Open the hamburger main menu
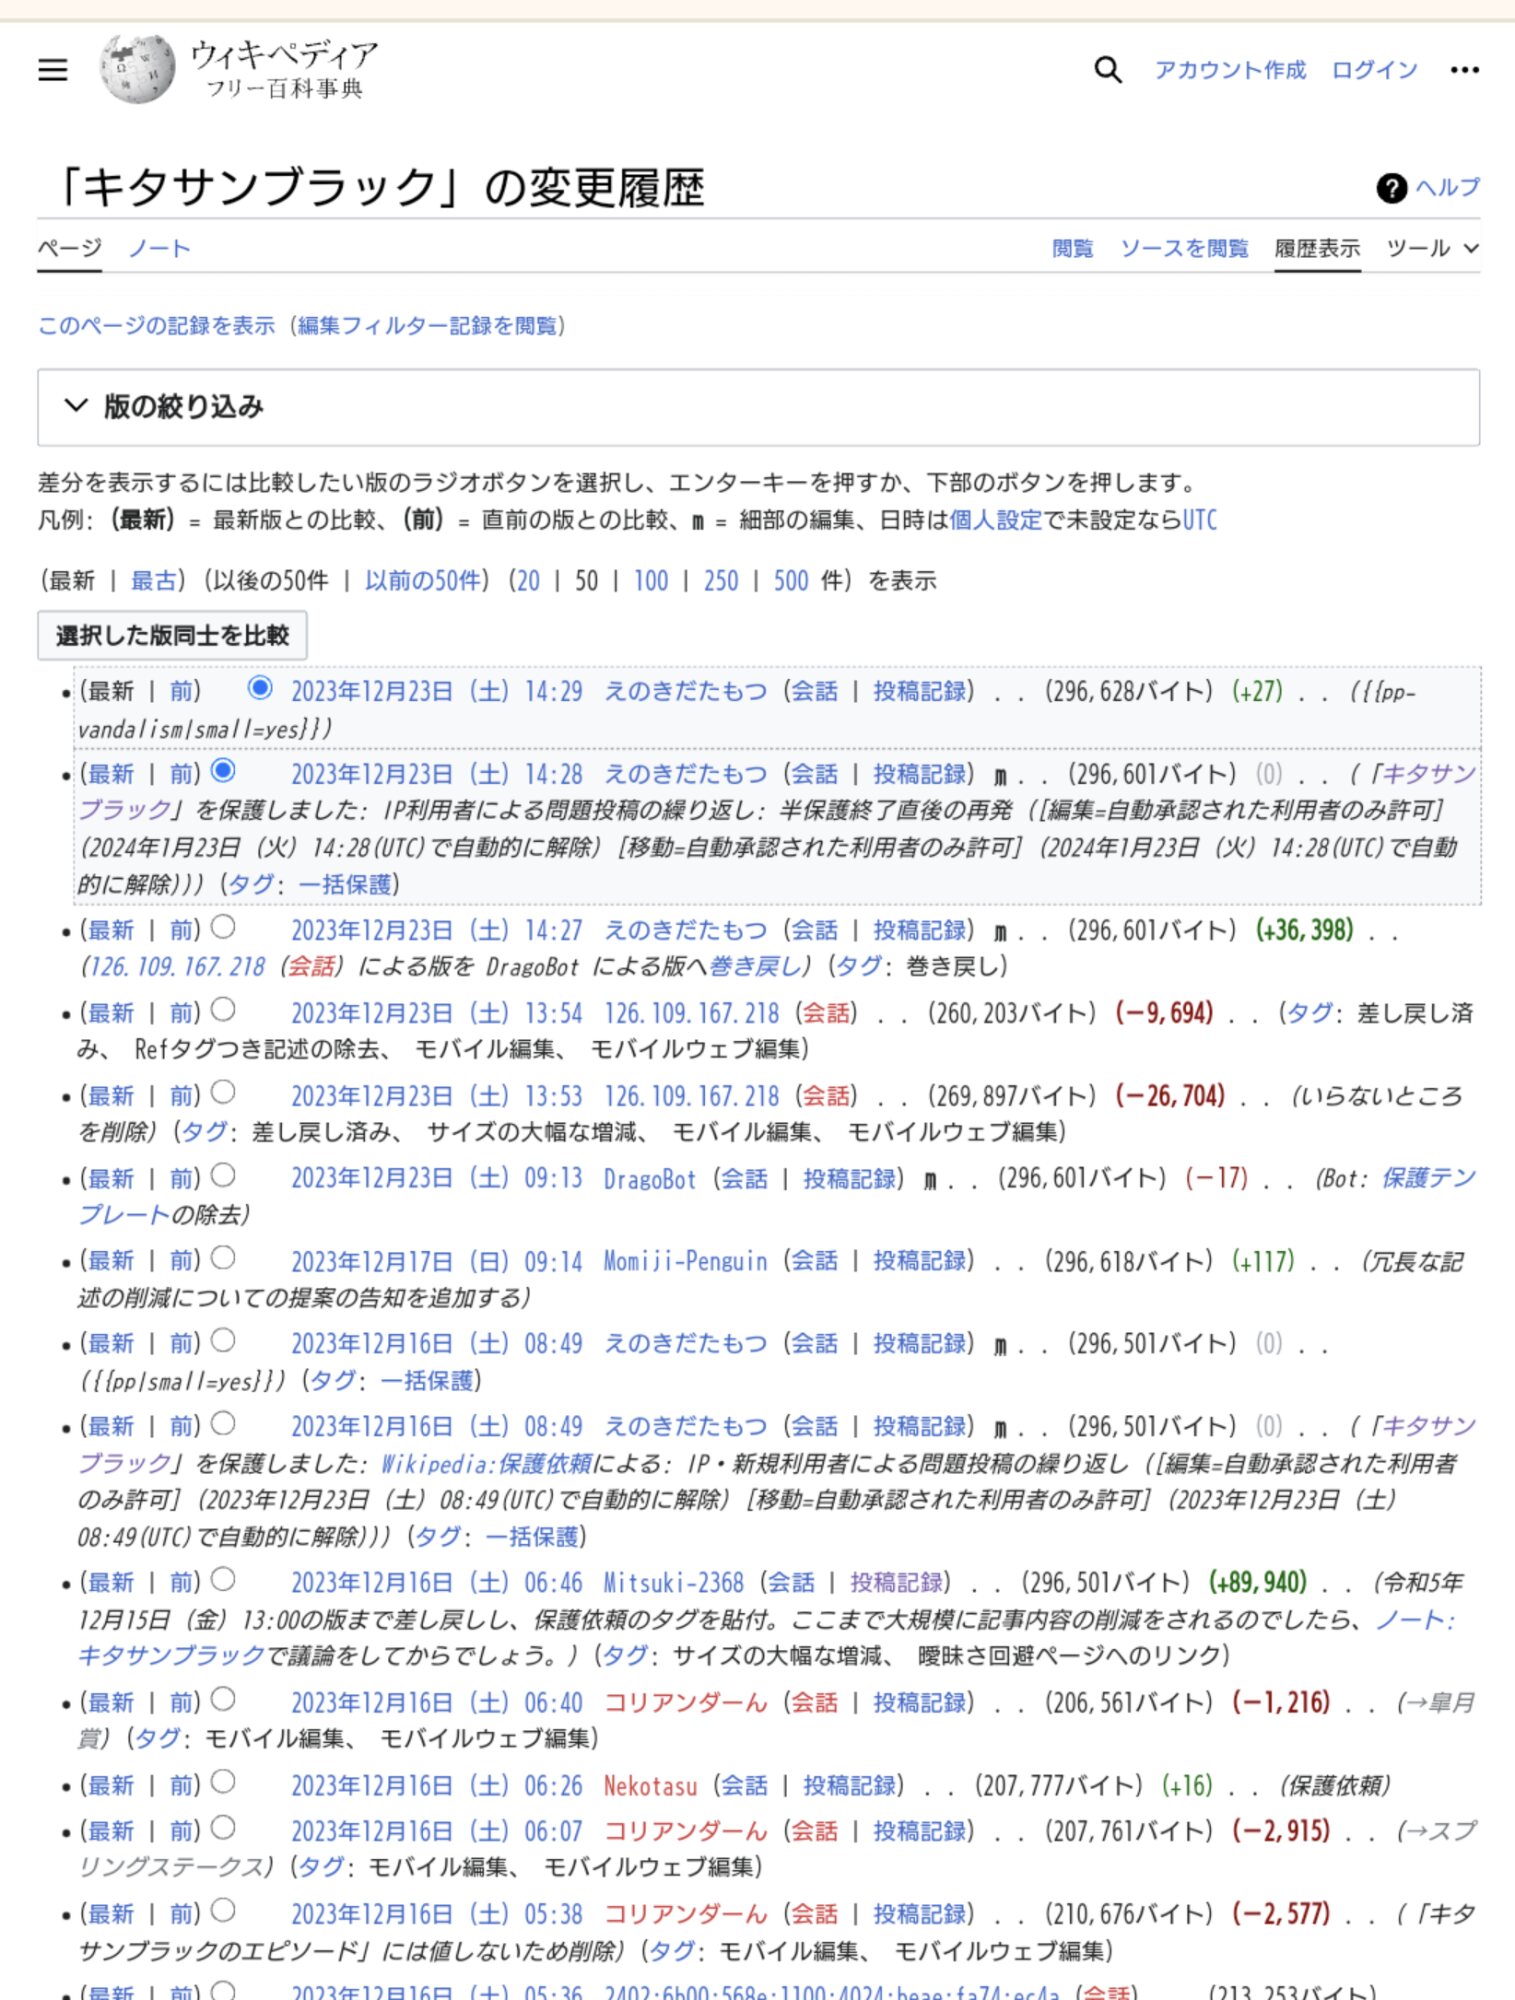This screenshot has height=2000, width=1515. [x=53, y=69]
